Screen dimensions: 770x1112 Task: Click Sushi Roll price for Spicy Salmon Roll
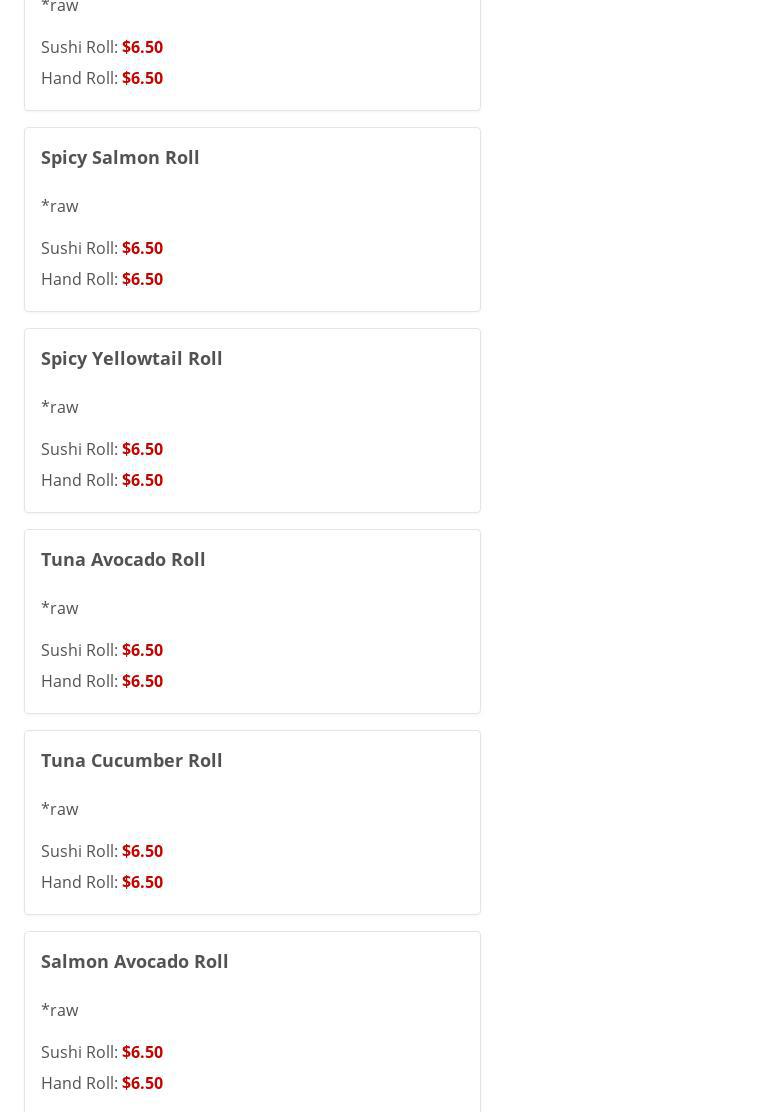[x=142, y=248]
